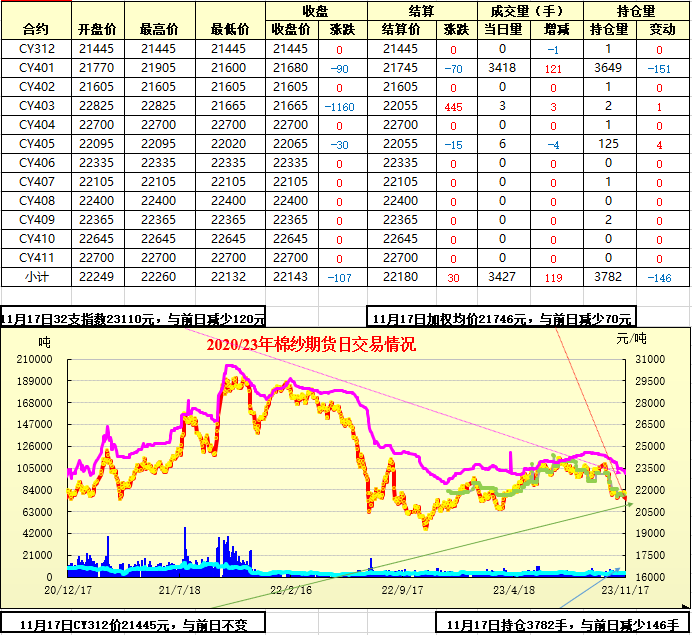Select the 开盘价 column header
Image resolution: width=692 pixels, height=635 pixels.
(x=97, y=29)
